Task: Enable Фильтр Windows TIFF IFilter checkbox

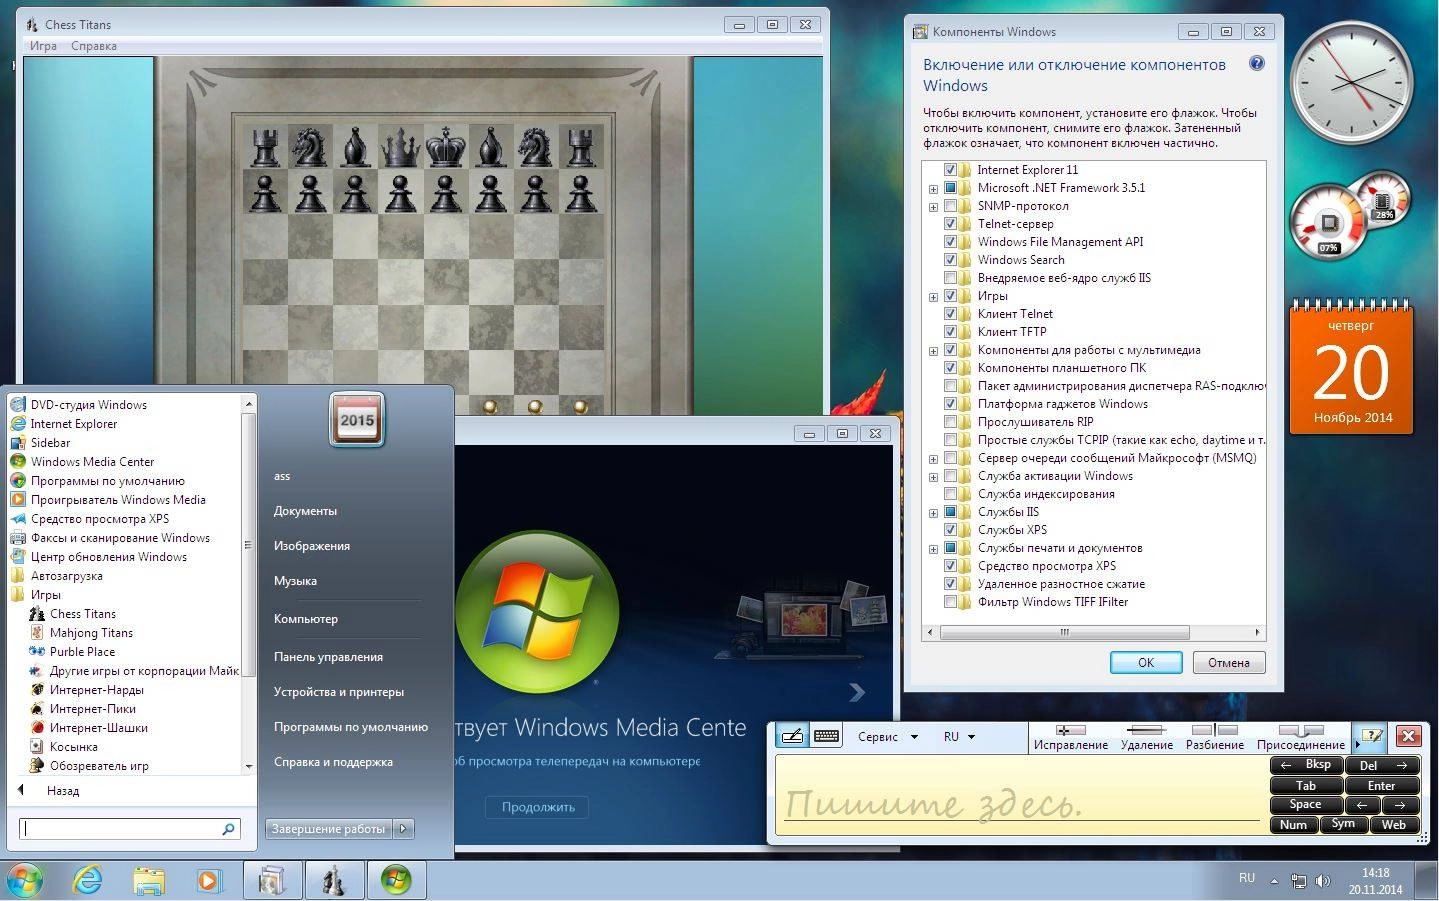Action: (950, 602)
